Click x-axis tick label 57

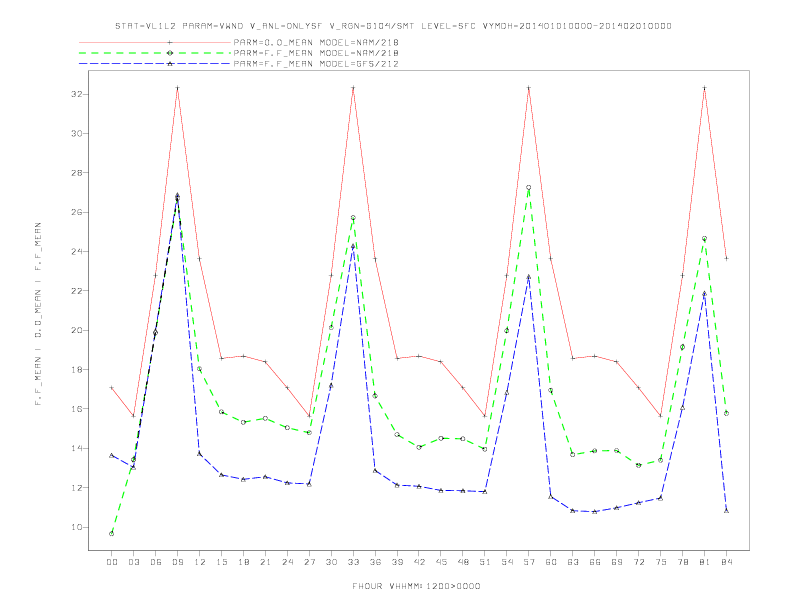529,562
